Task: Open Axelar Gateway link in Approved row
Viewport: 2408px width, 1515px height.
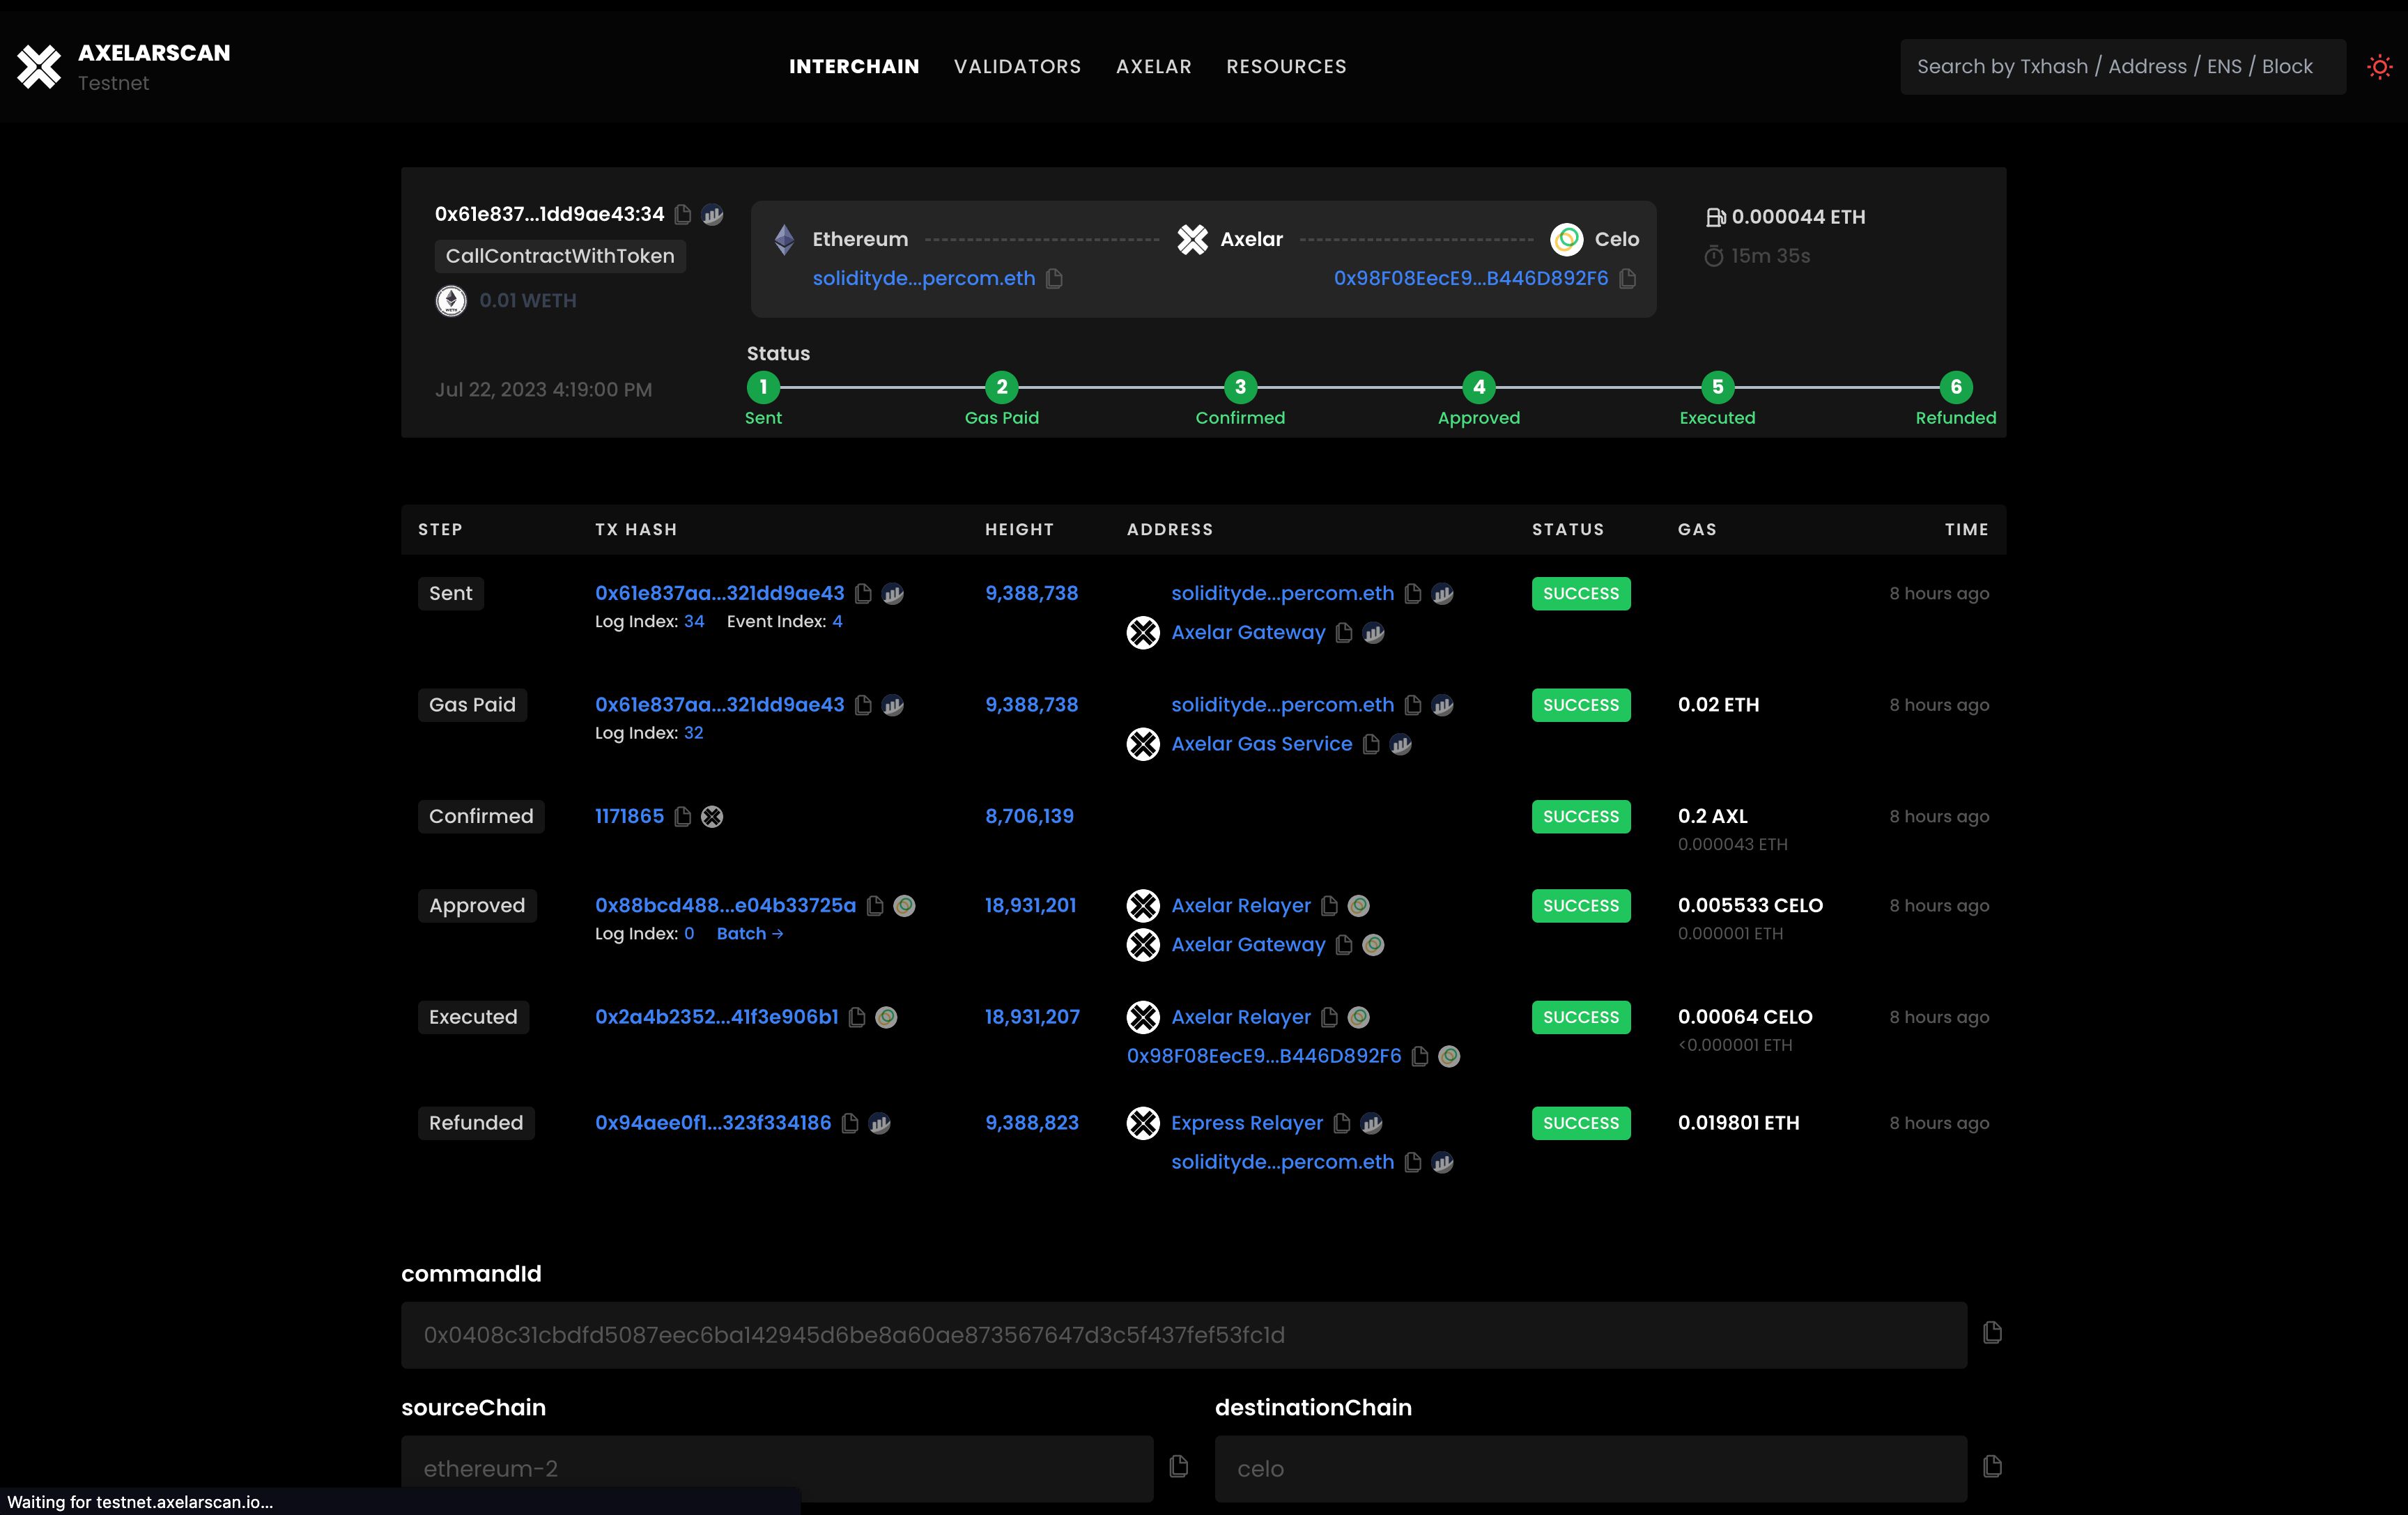Action: pos(1248,944)
